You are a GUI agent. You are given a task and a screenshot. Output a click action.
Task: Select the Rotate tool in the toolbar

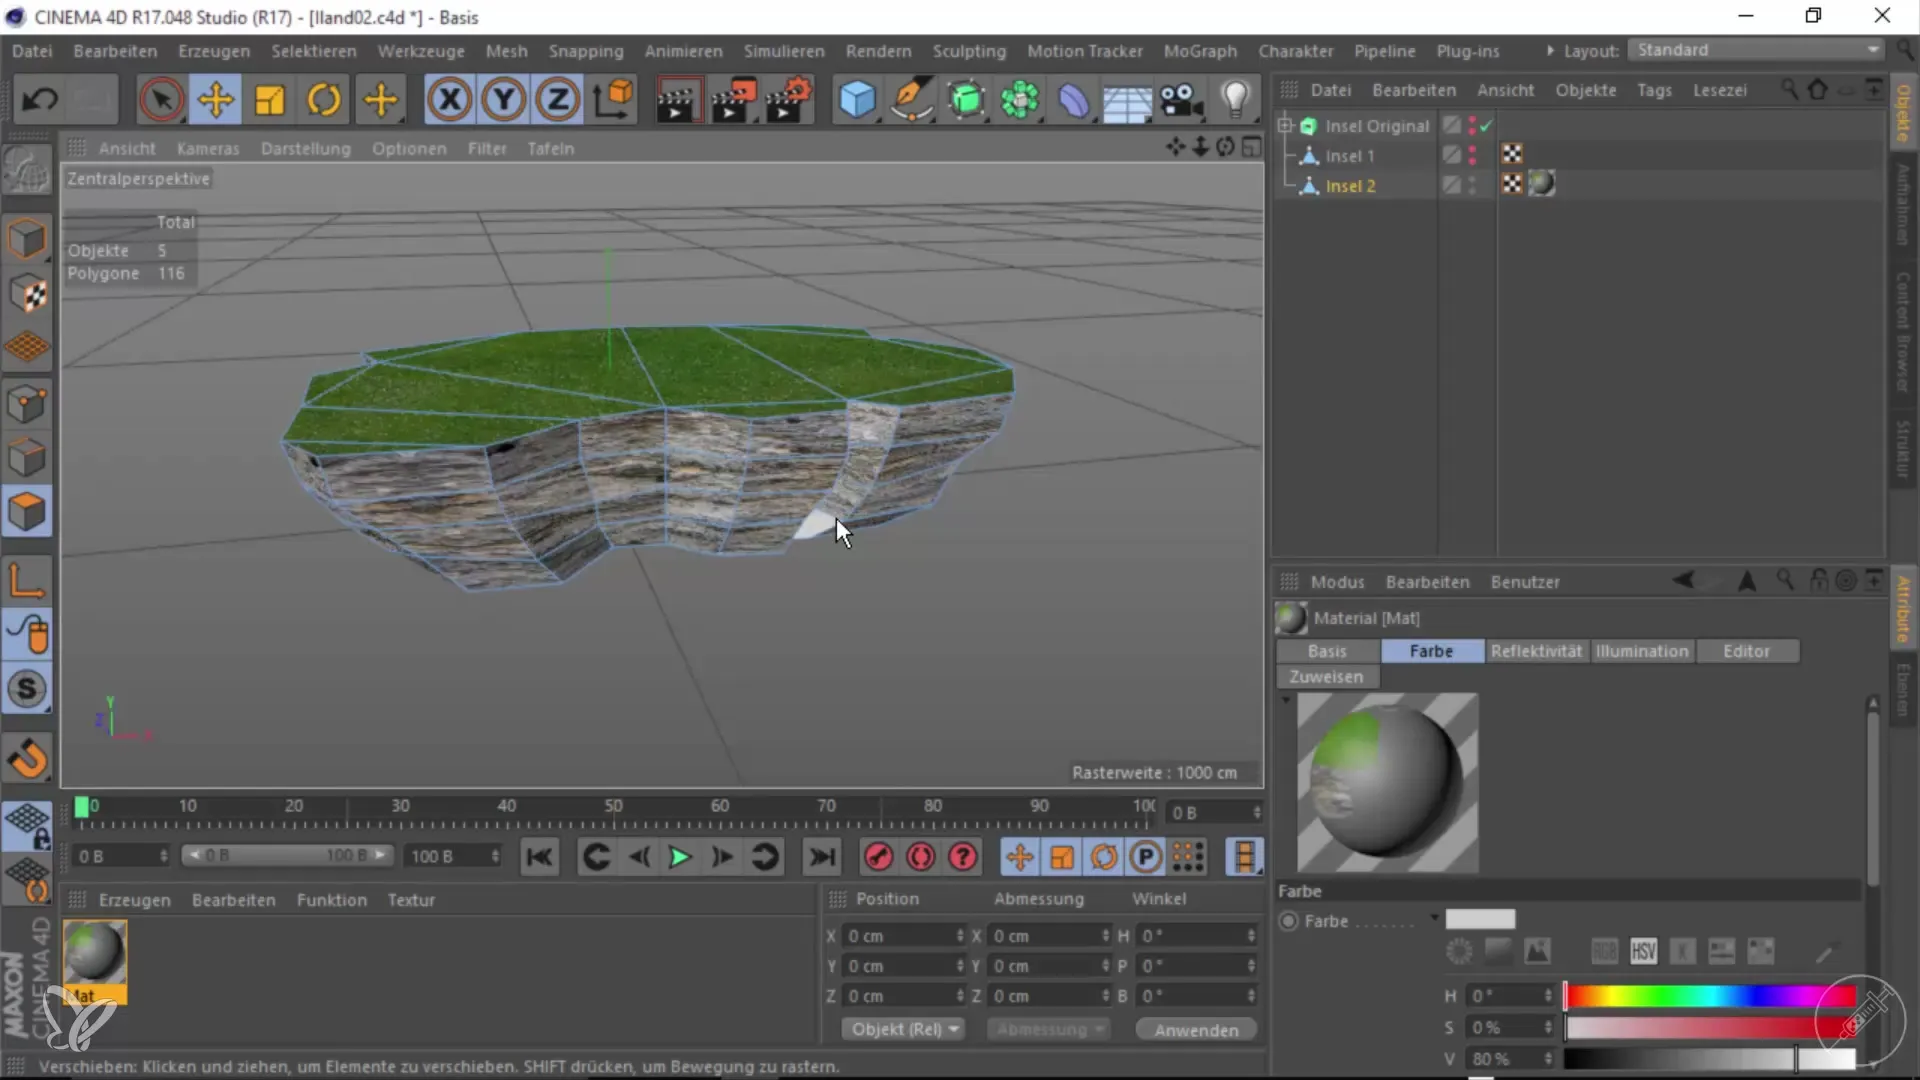pos(324,99)
